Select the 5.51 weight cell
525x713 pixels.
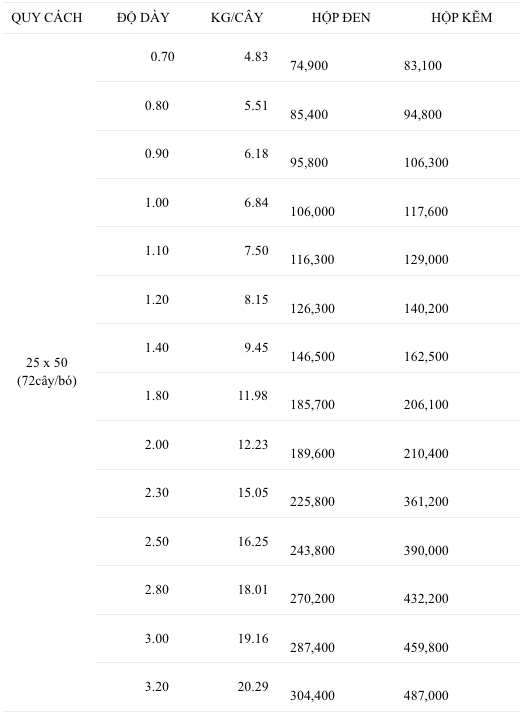click(256, 105)
